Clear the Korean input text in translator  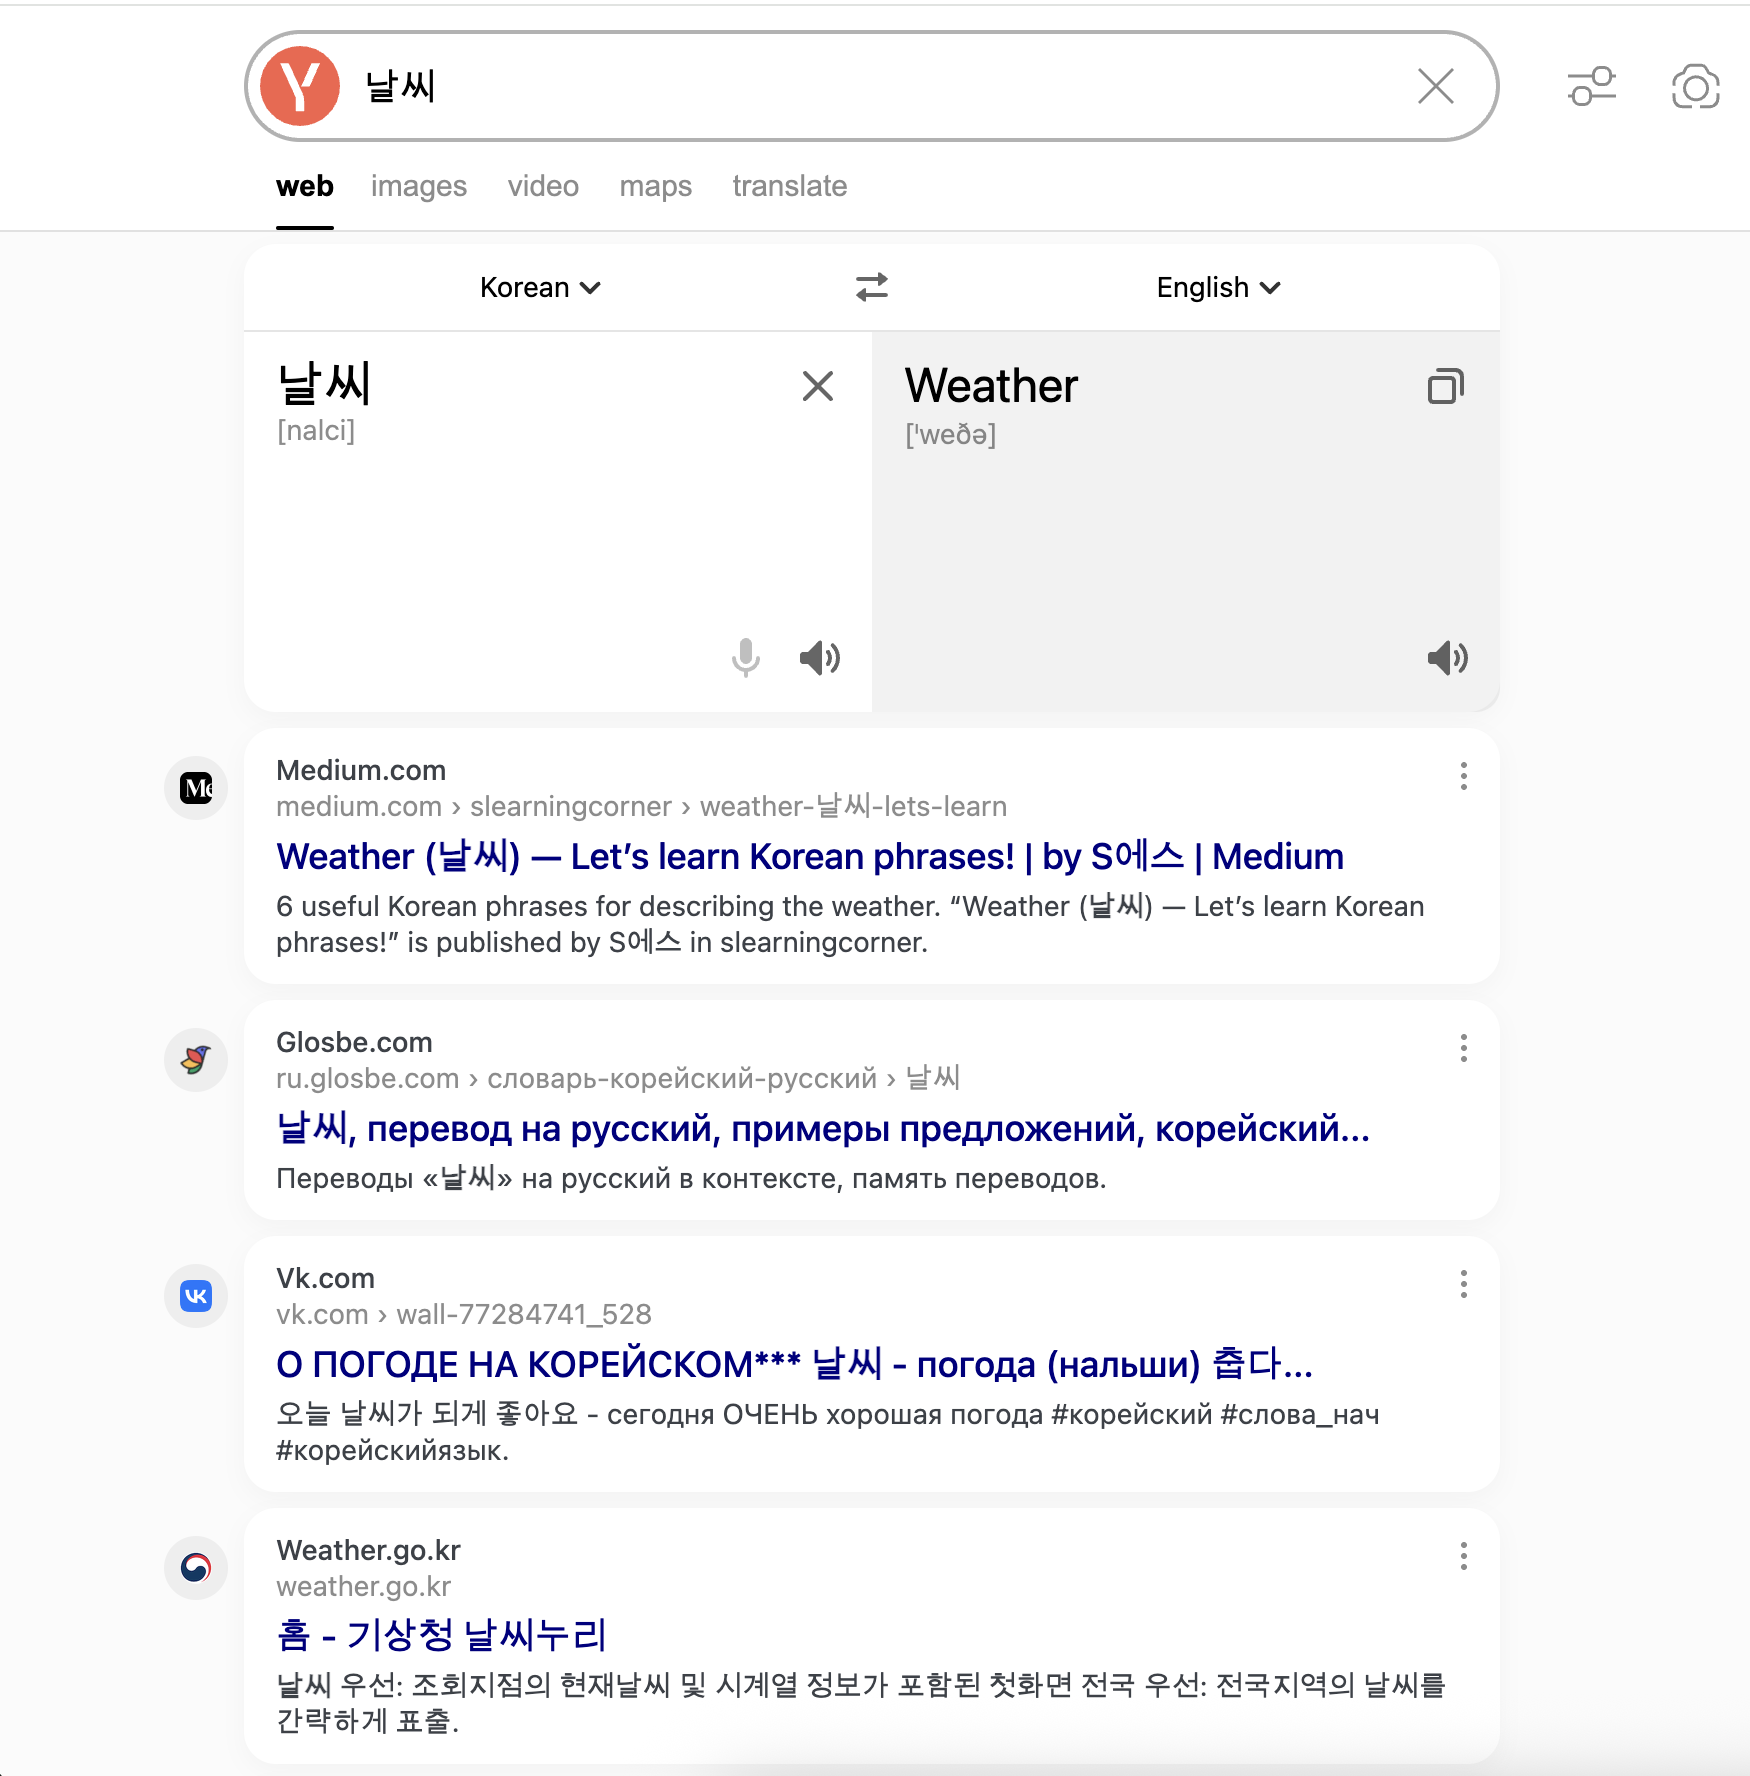tap(817, 386)
